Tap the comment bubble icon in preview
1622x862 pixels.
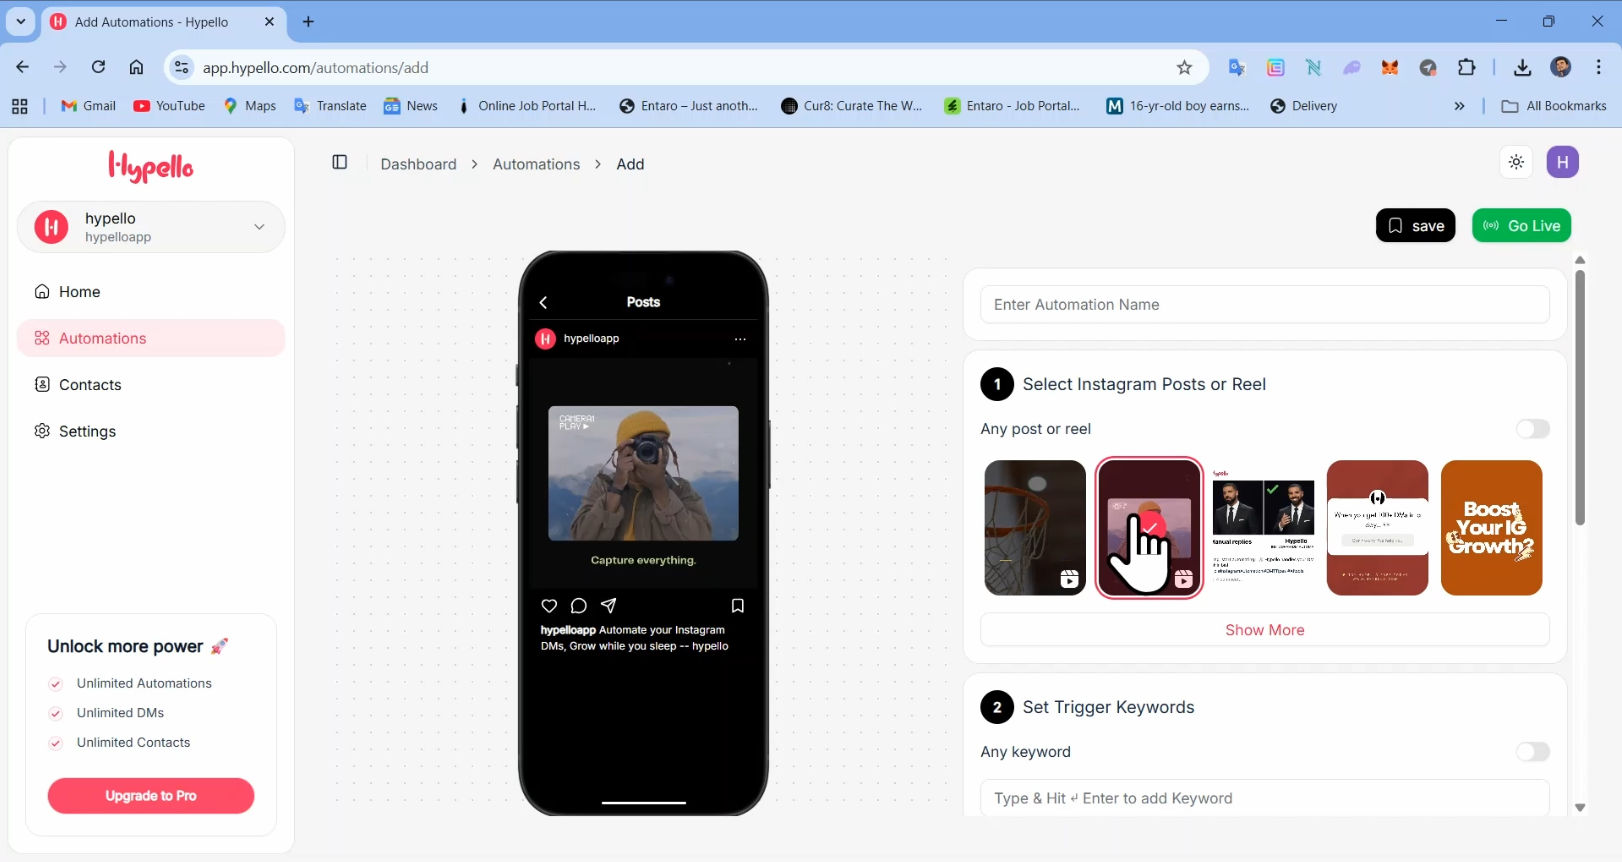(x=578, y=606)
